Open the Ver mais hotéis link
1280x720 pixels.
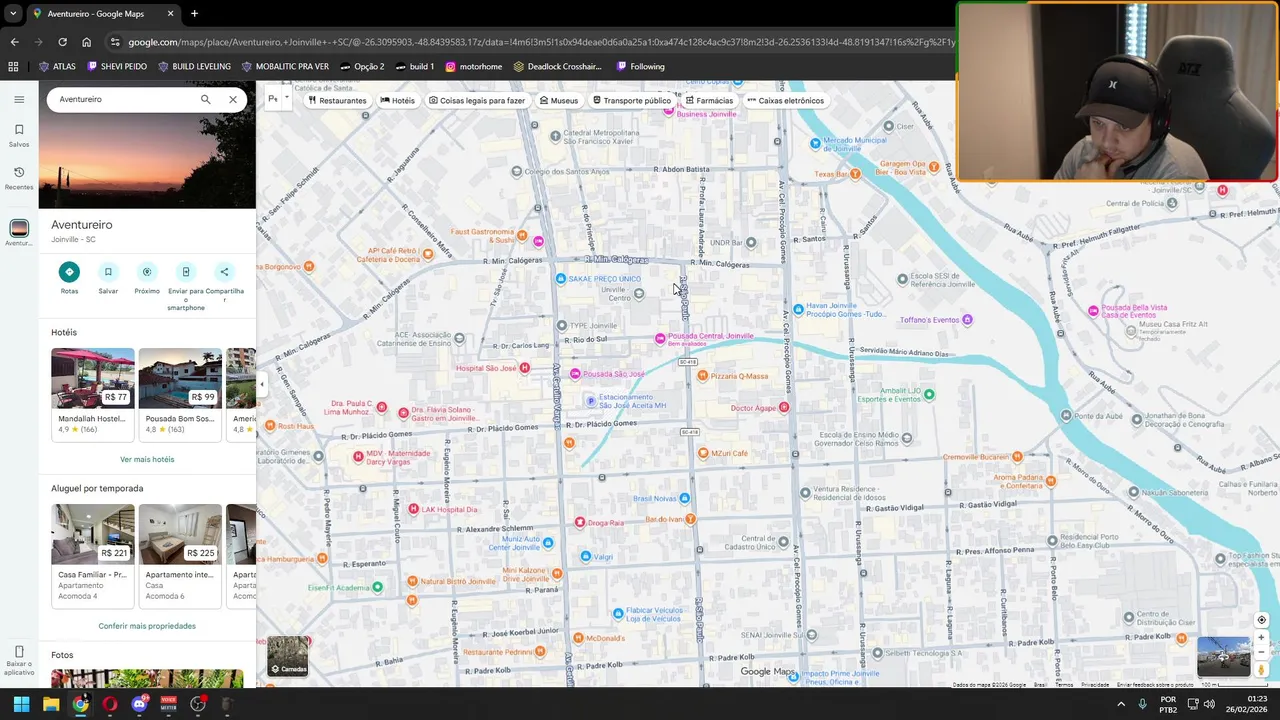tap(147, 459)
